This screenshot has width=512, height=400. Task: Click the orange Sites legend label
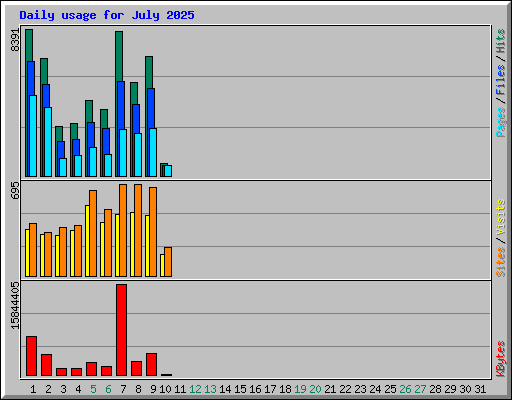500,262
